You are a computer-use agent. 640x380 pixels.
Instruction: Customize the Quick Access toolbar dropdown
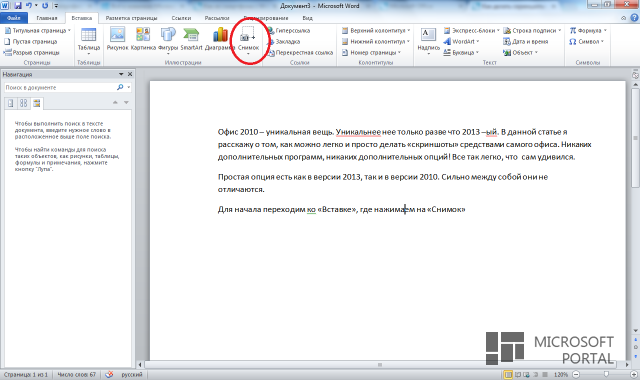pyautogui.click(x=56, y=6)
